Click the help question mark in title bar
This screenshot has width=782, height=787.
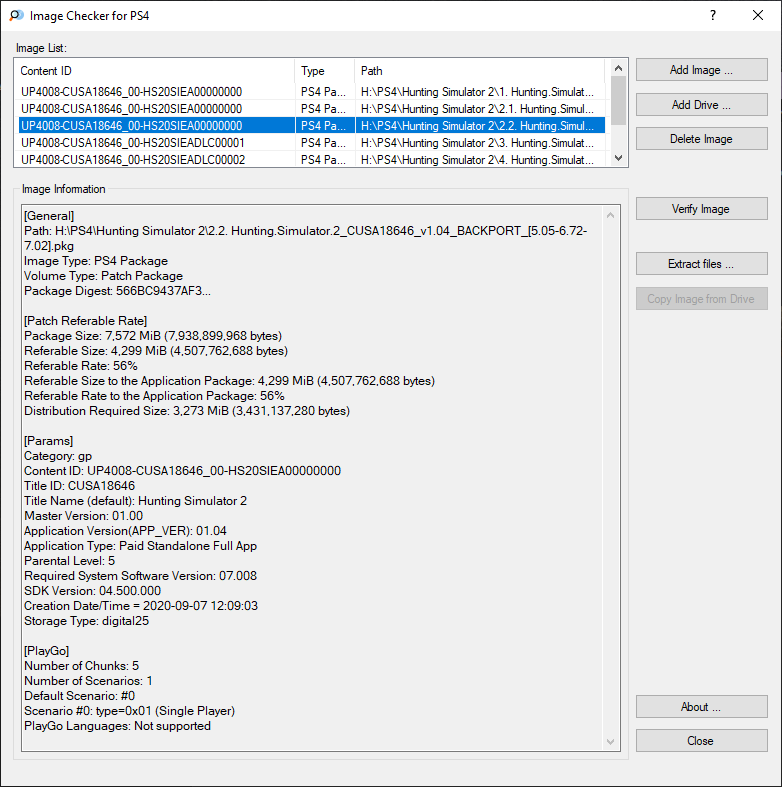coord(713,15)
